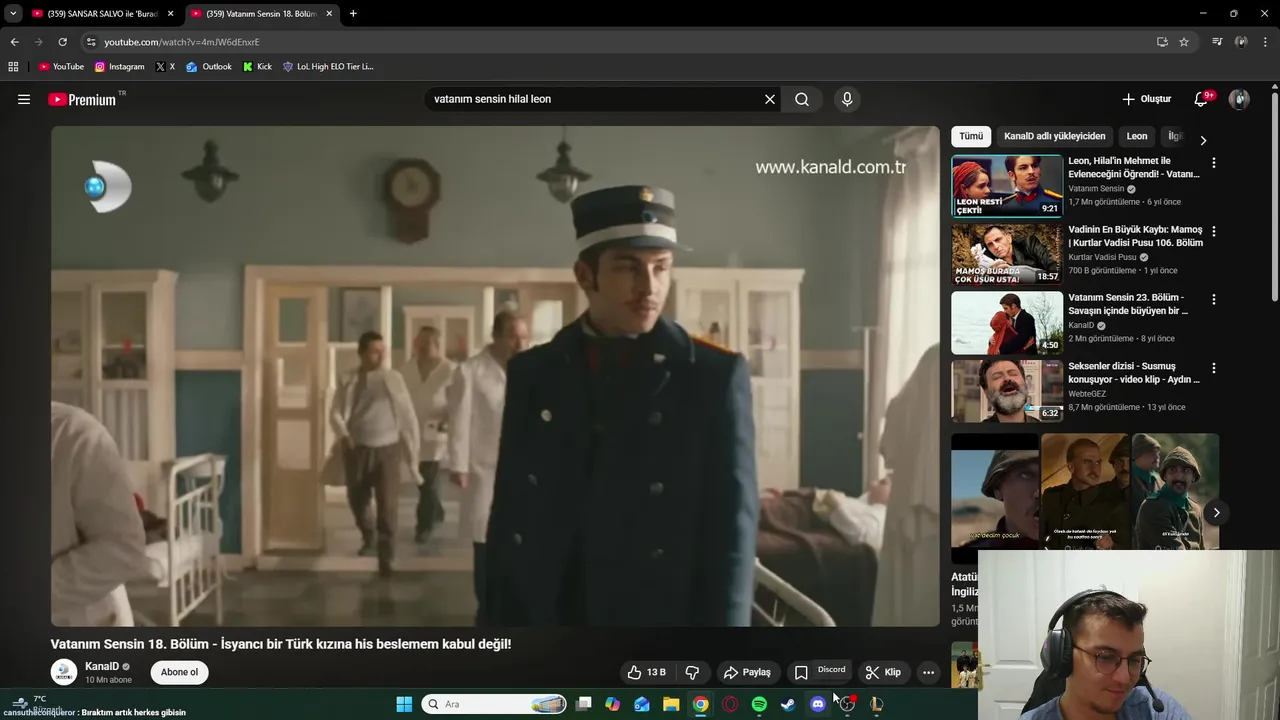Click the Paylaş share button
Viewport: 1280px width, 720px height.
pyautogui.click(x=747, y=672)
